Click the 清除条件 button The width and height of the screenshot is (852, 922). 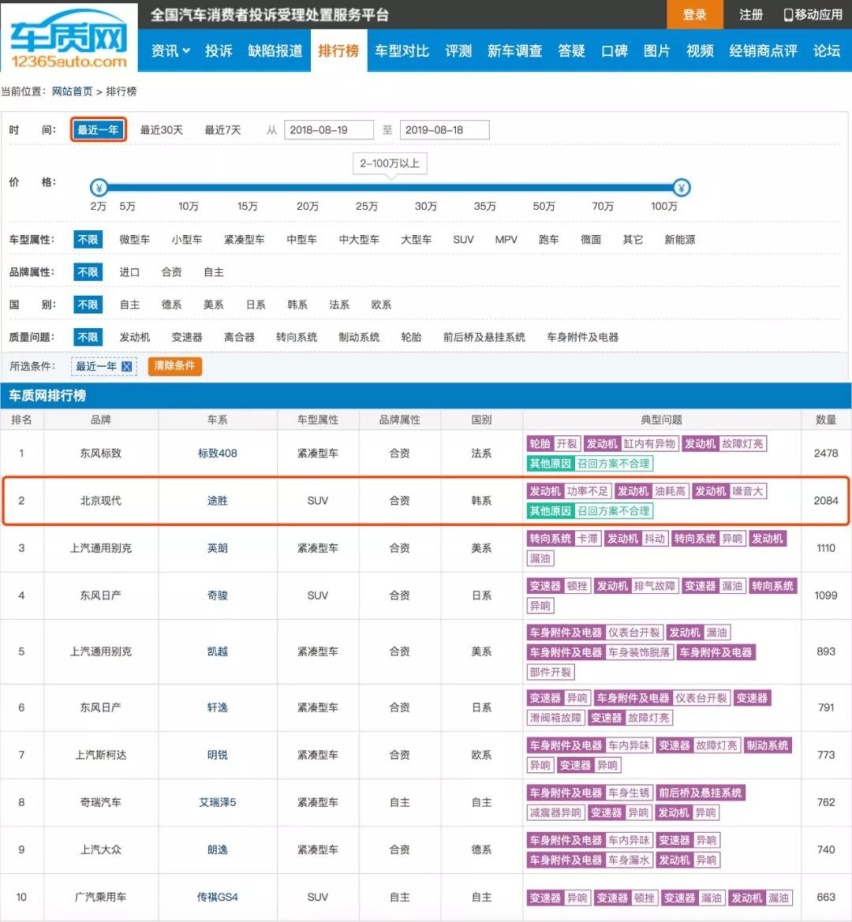click(175, 366)
